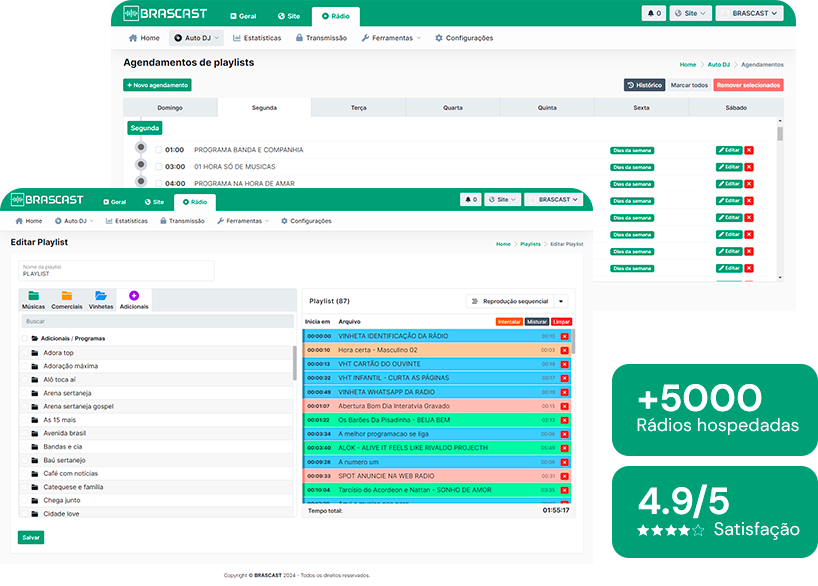Delete the 01:00 PROGRAMA BANDA E COMPANHIA schedule
This screenshot has height=586, width=818.
click(749, 150)
